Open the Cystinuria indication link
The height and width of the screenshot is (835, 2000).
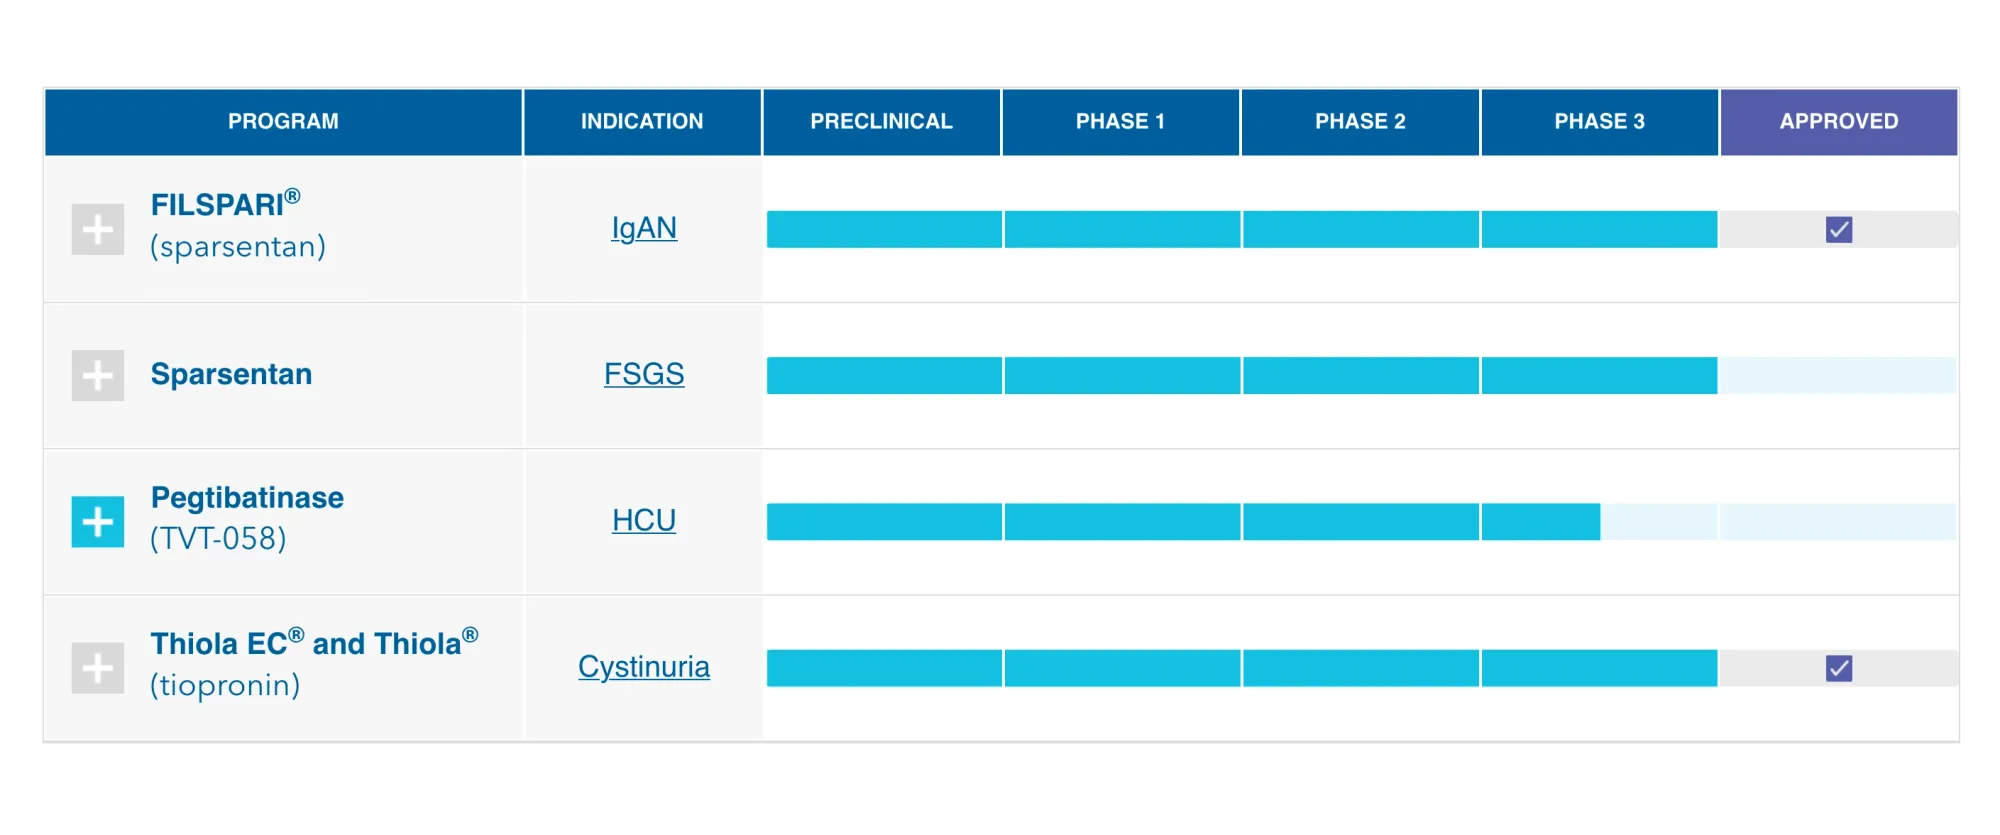(644, 667)
